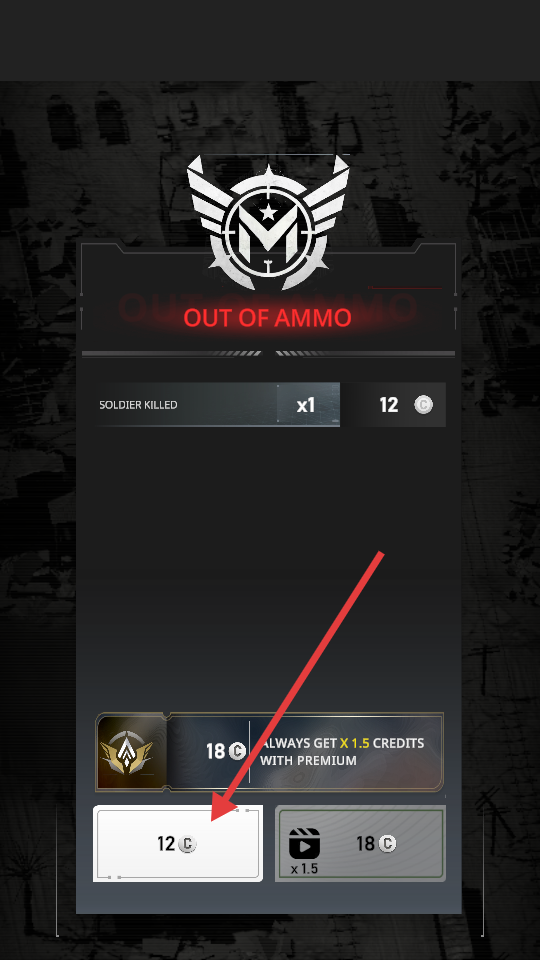
Task: Click the 18 amount on video button
Action: coord(366,844)
